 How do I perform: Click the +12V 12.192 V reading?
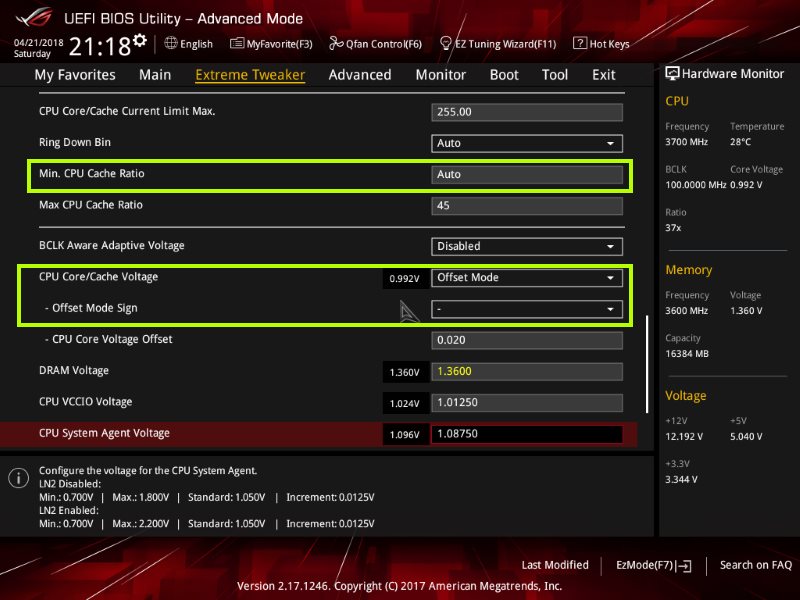pyautogui.click(x=684, y=437)
